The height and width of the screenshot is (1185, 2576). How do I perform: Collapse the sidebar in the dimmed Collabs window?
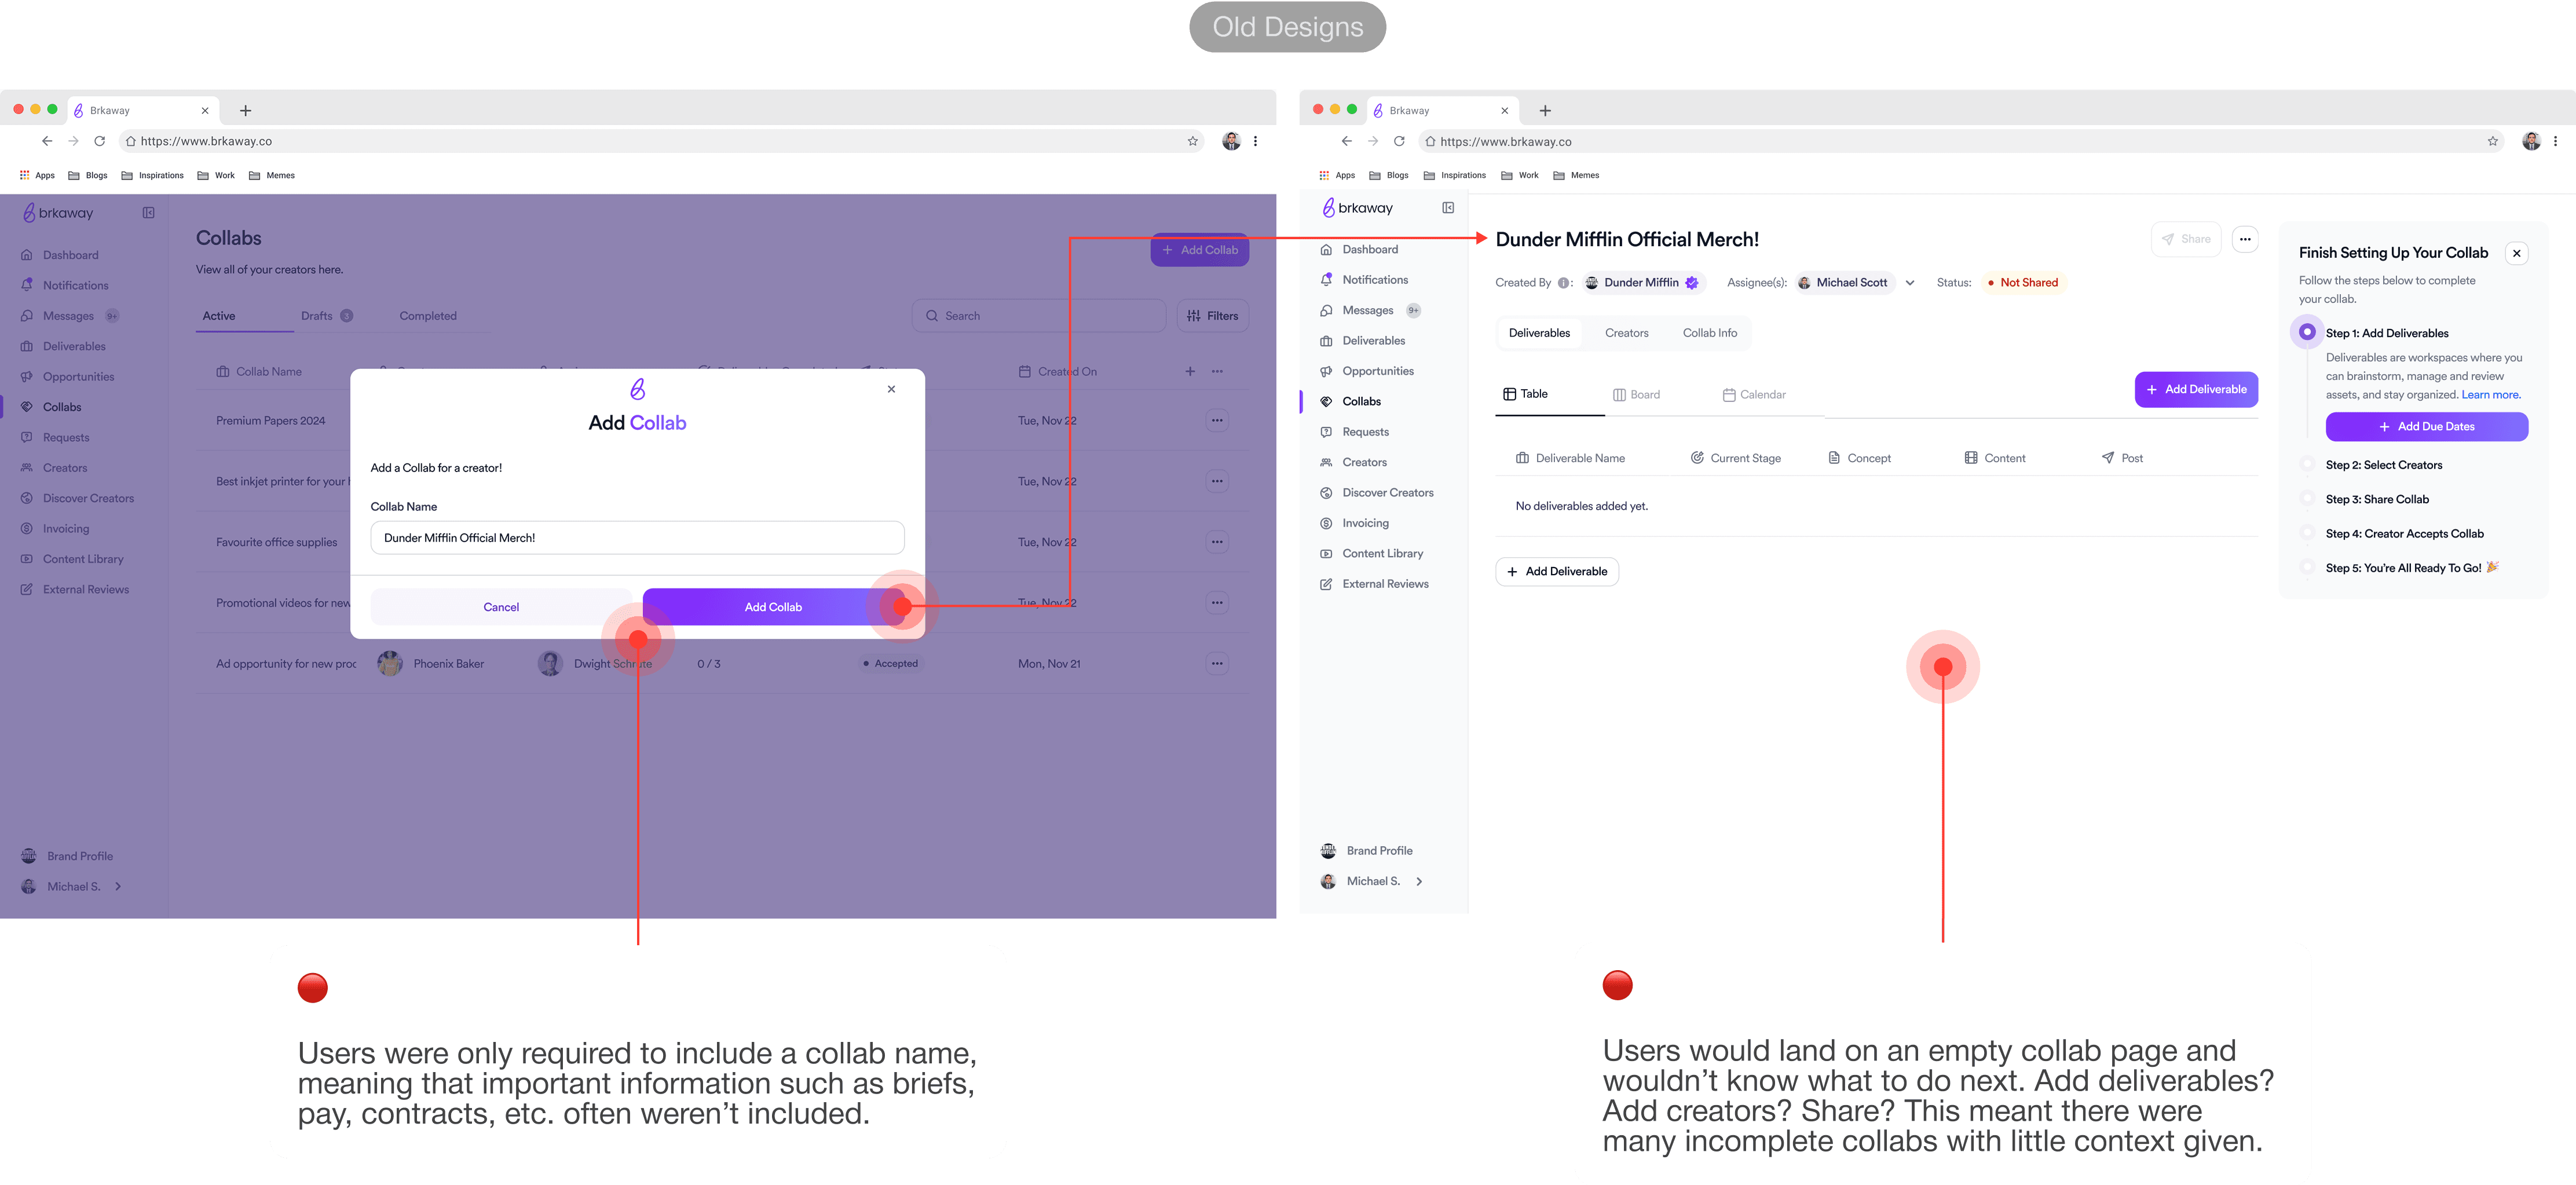tap(148, 212)
